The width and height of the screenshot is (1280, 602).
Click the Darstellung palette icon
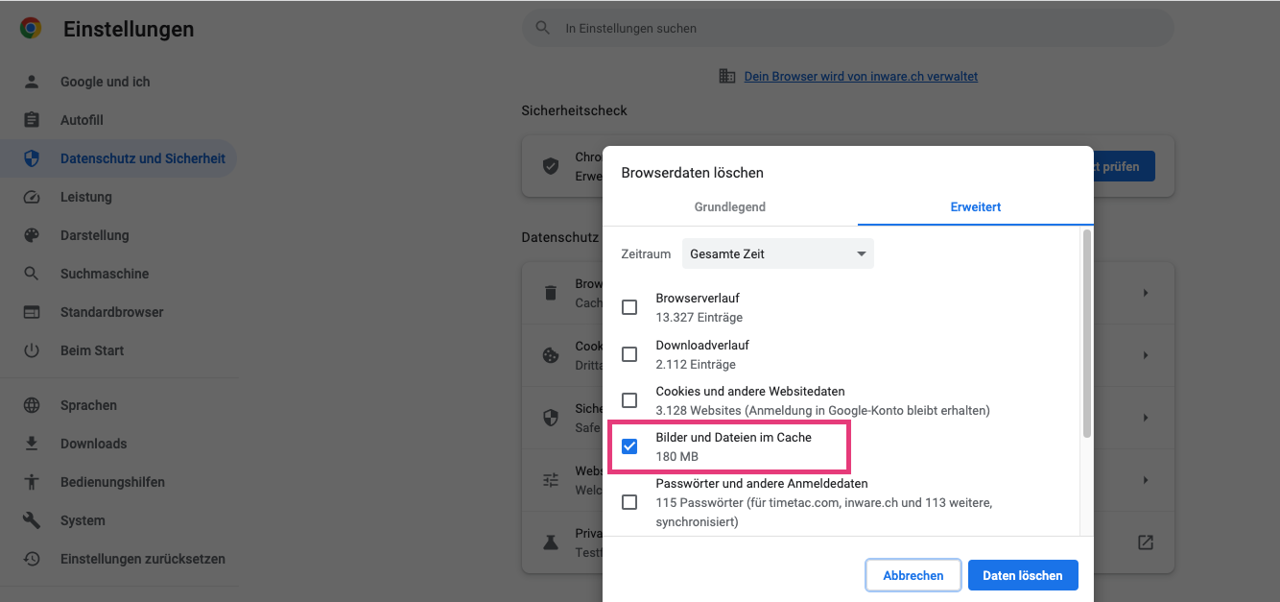click(31, 235)
